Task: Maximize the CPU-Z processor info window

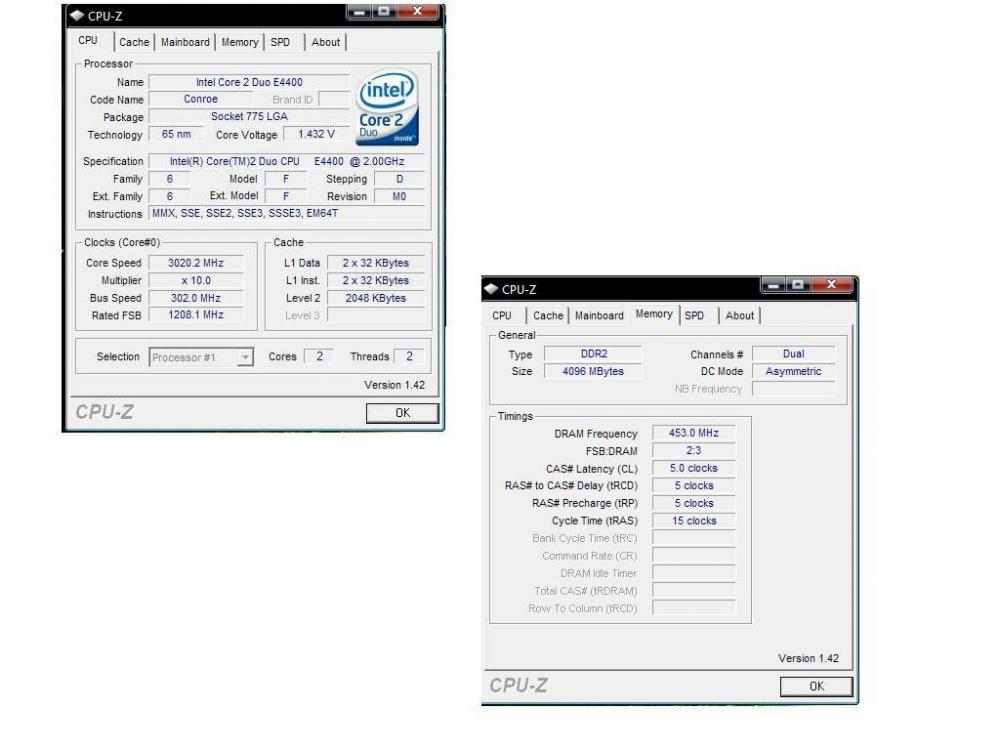Action: pos(385,14)
